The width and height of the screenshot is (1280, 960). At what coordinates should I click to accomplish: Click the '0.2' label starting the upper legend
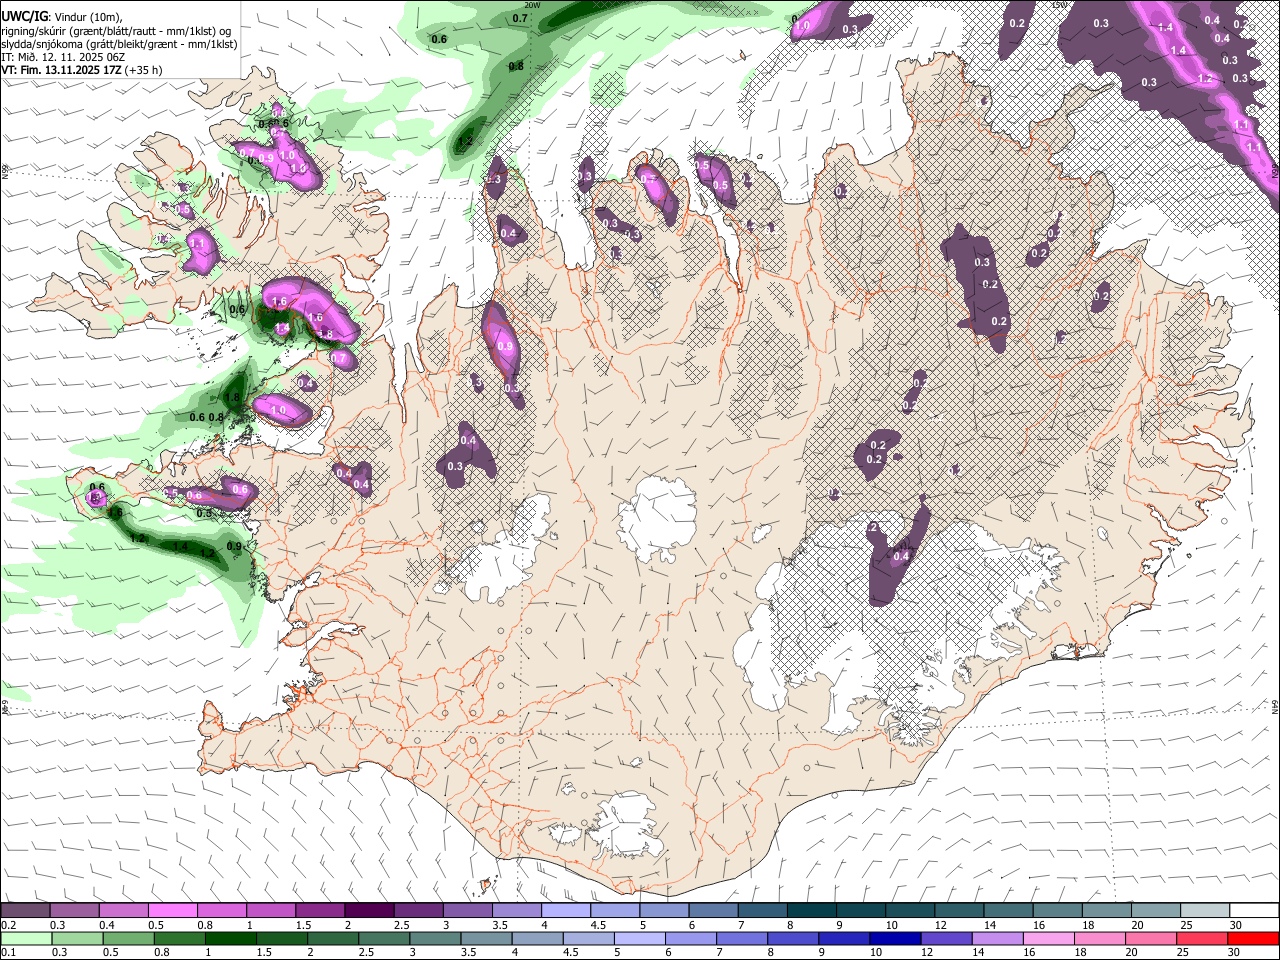pyautogui.click(x=8, y=925)
